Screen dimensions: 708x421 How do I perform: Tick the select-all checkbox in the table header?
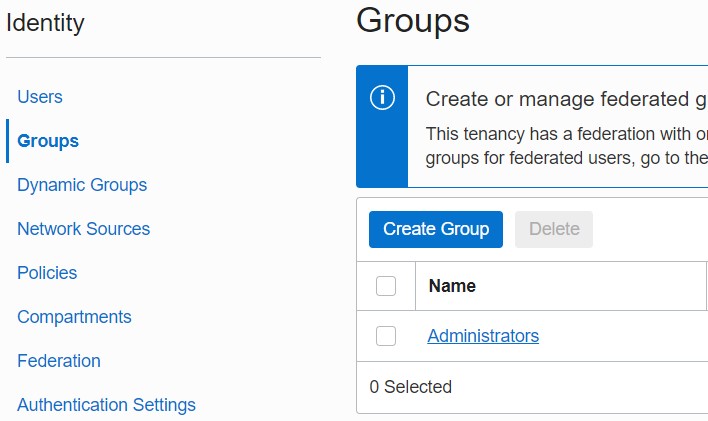386,286
